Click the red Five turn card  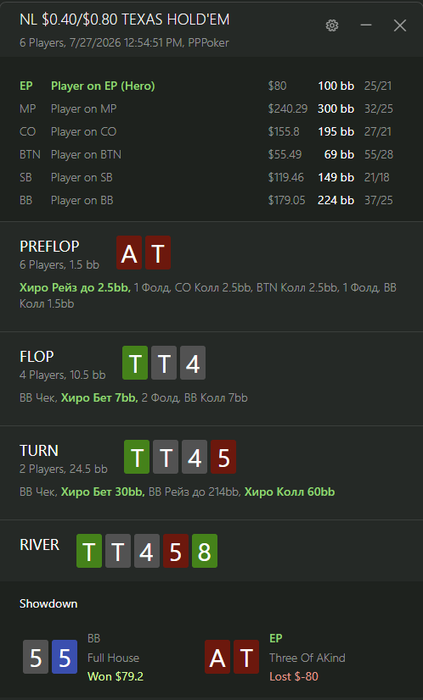pyautogui.click(x=224, y=457)
